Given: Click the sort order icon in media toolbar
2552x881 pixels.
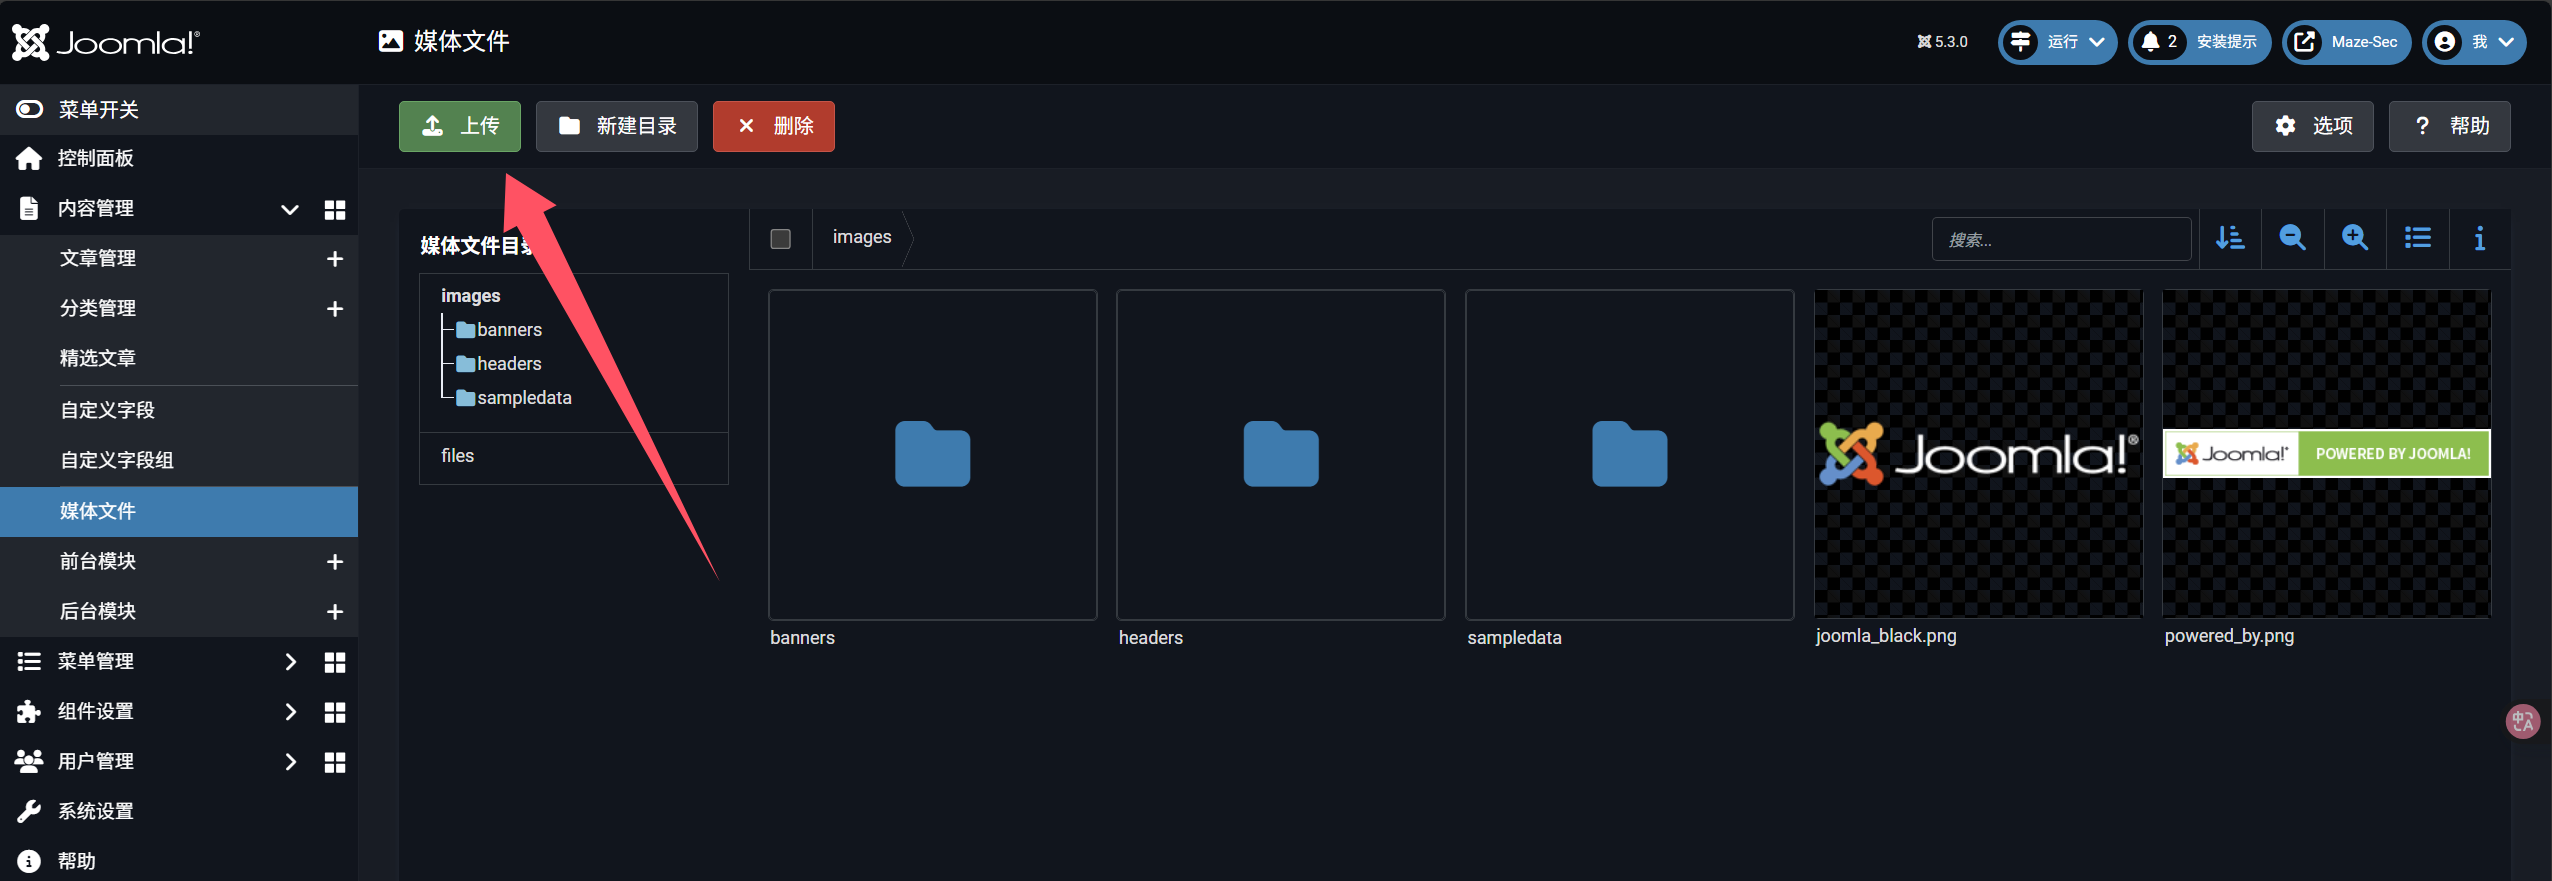Looking at the screenshot, I should [2230, 238].
